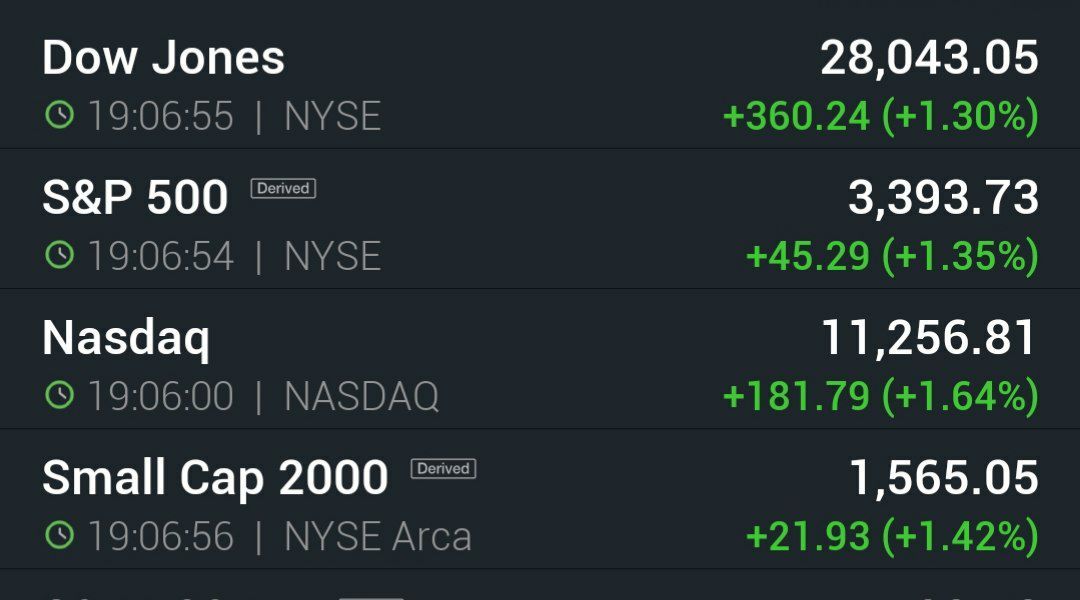Click the NASDAQ exchange label
The height and width of the screenshot is (600, 1080).
pos(362,396)
